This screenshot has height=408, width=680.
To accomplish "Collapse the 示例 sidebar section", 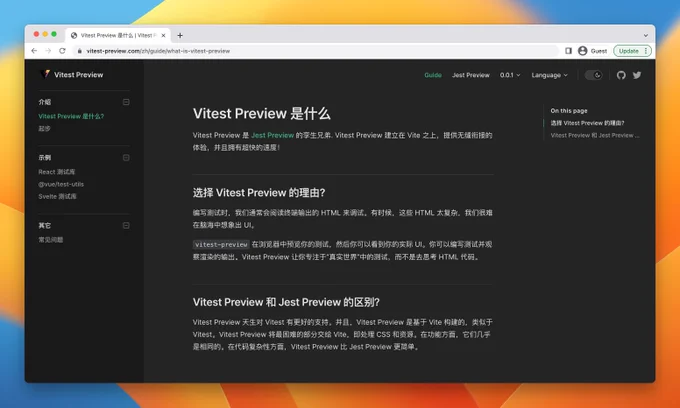I will (126, 157).
